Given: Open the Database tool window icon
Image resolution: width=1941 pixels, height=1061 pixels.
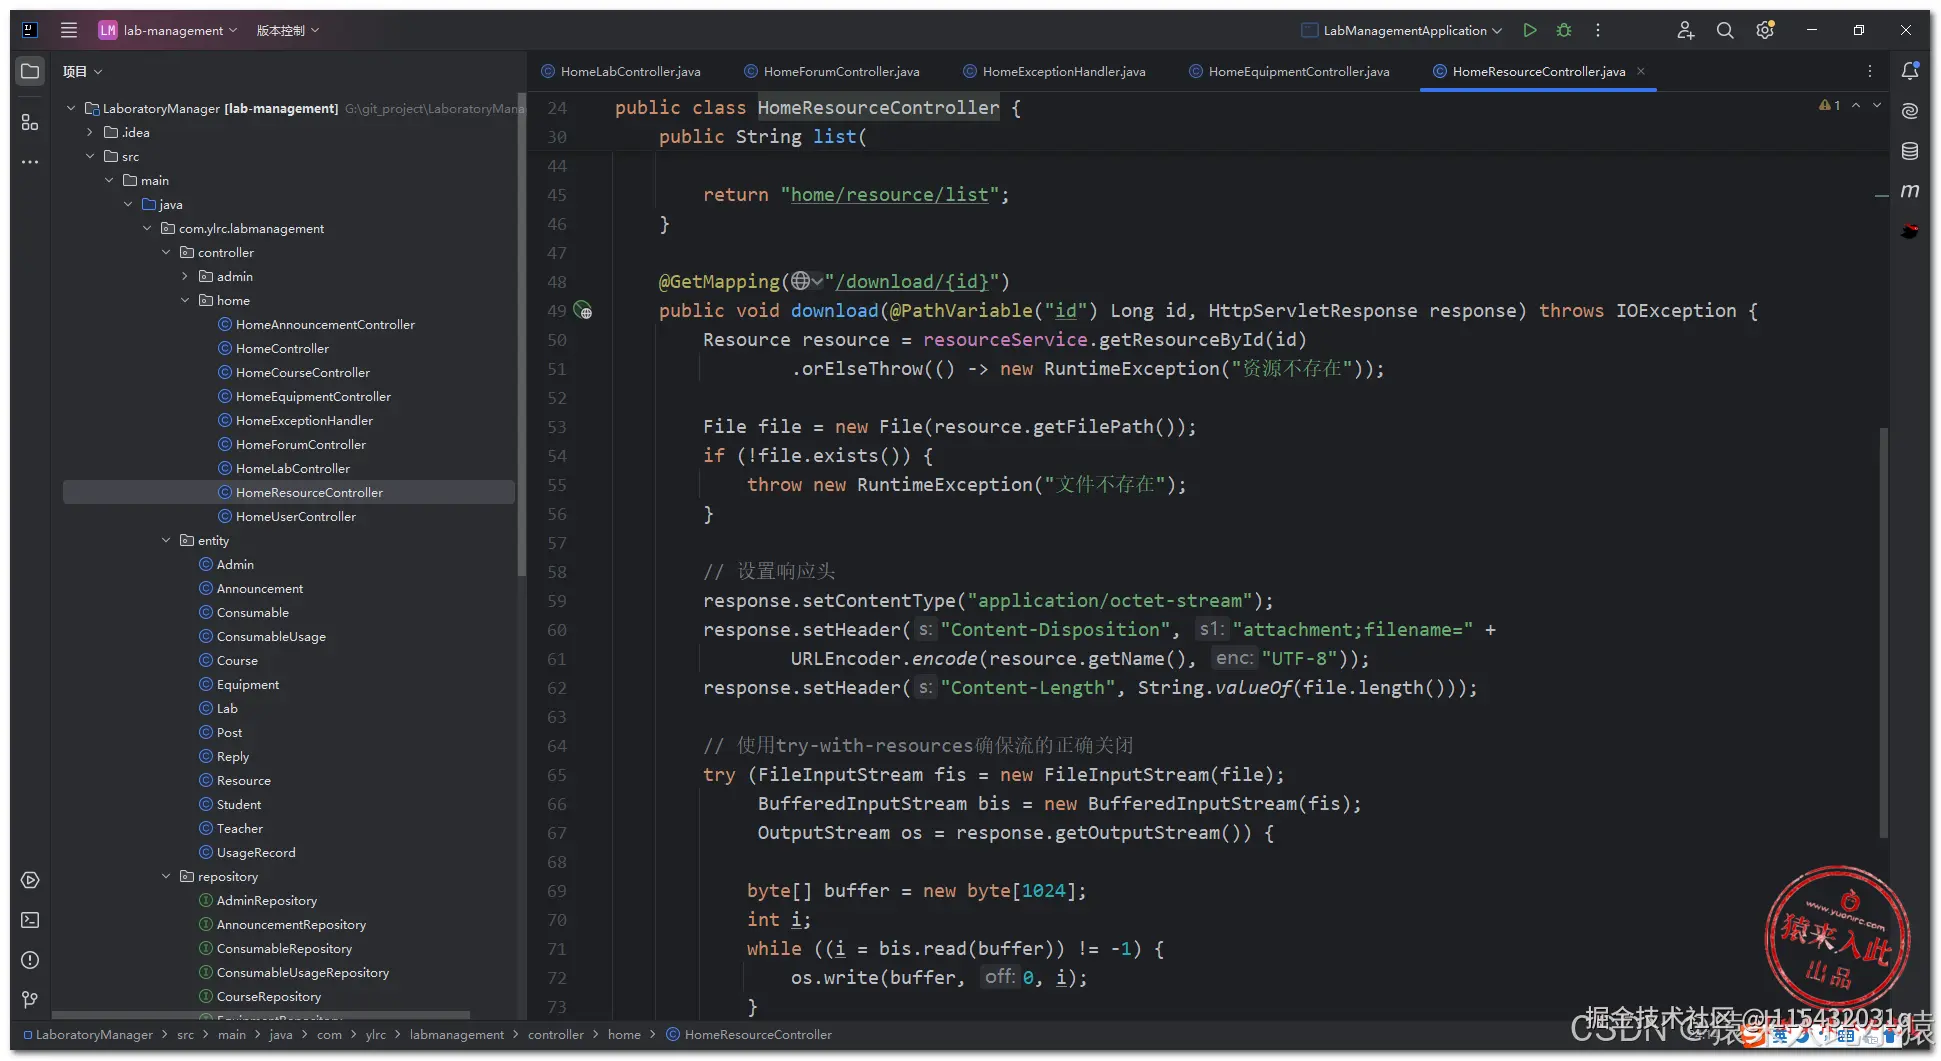Looking at the screenshot, I should click(1909, 151).
